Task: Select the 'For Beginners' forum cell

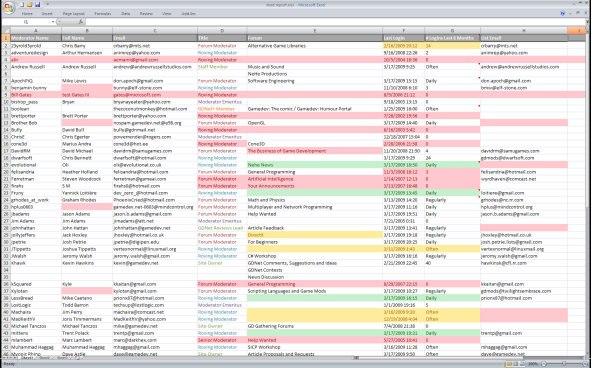Action: coord(315,242)
